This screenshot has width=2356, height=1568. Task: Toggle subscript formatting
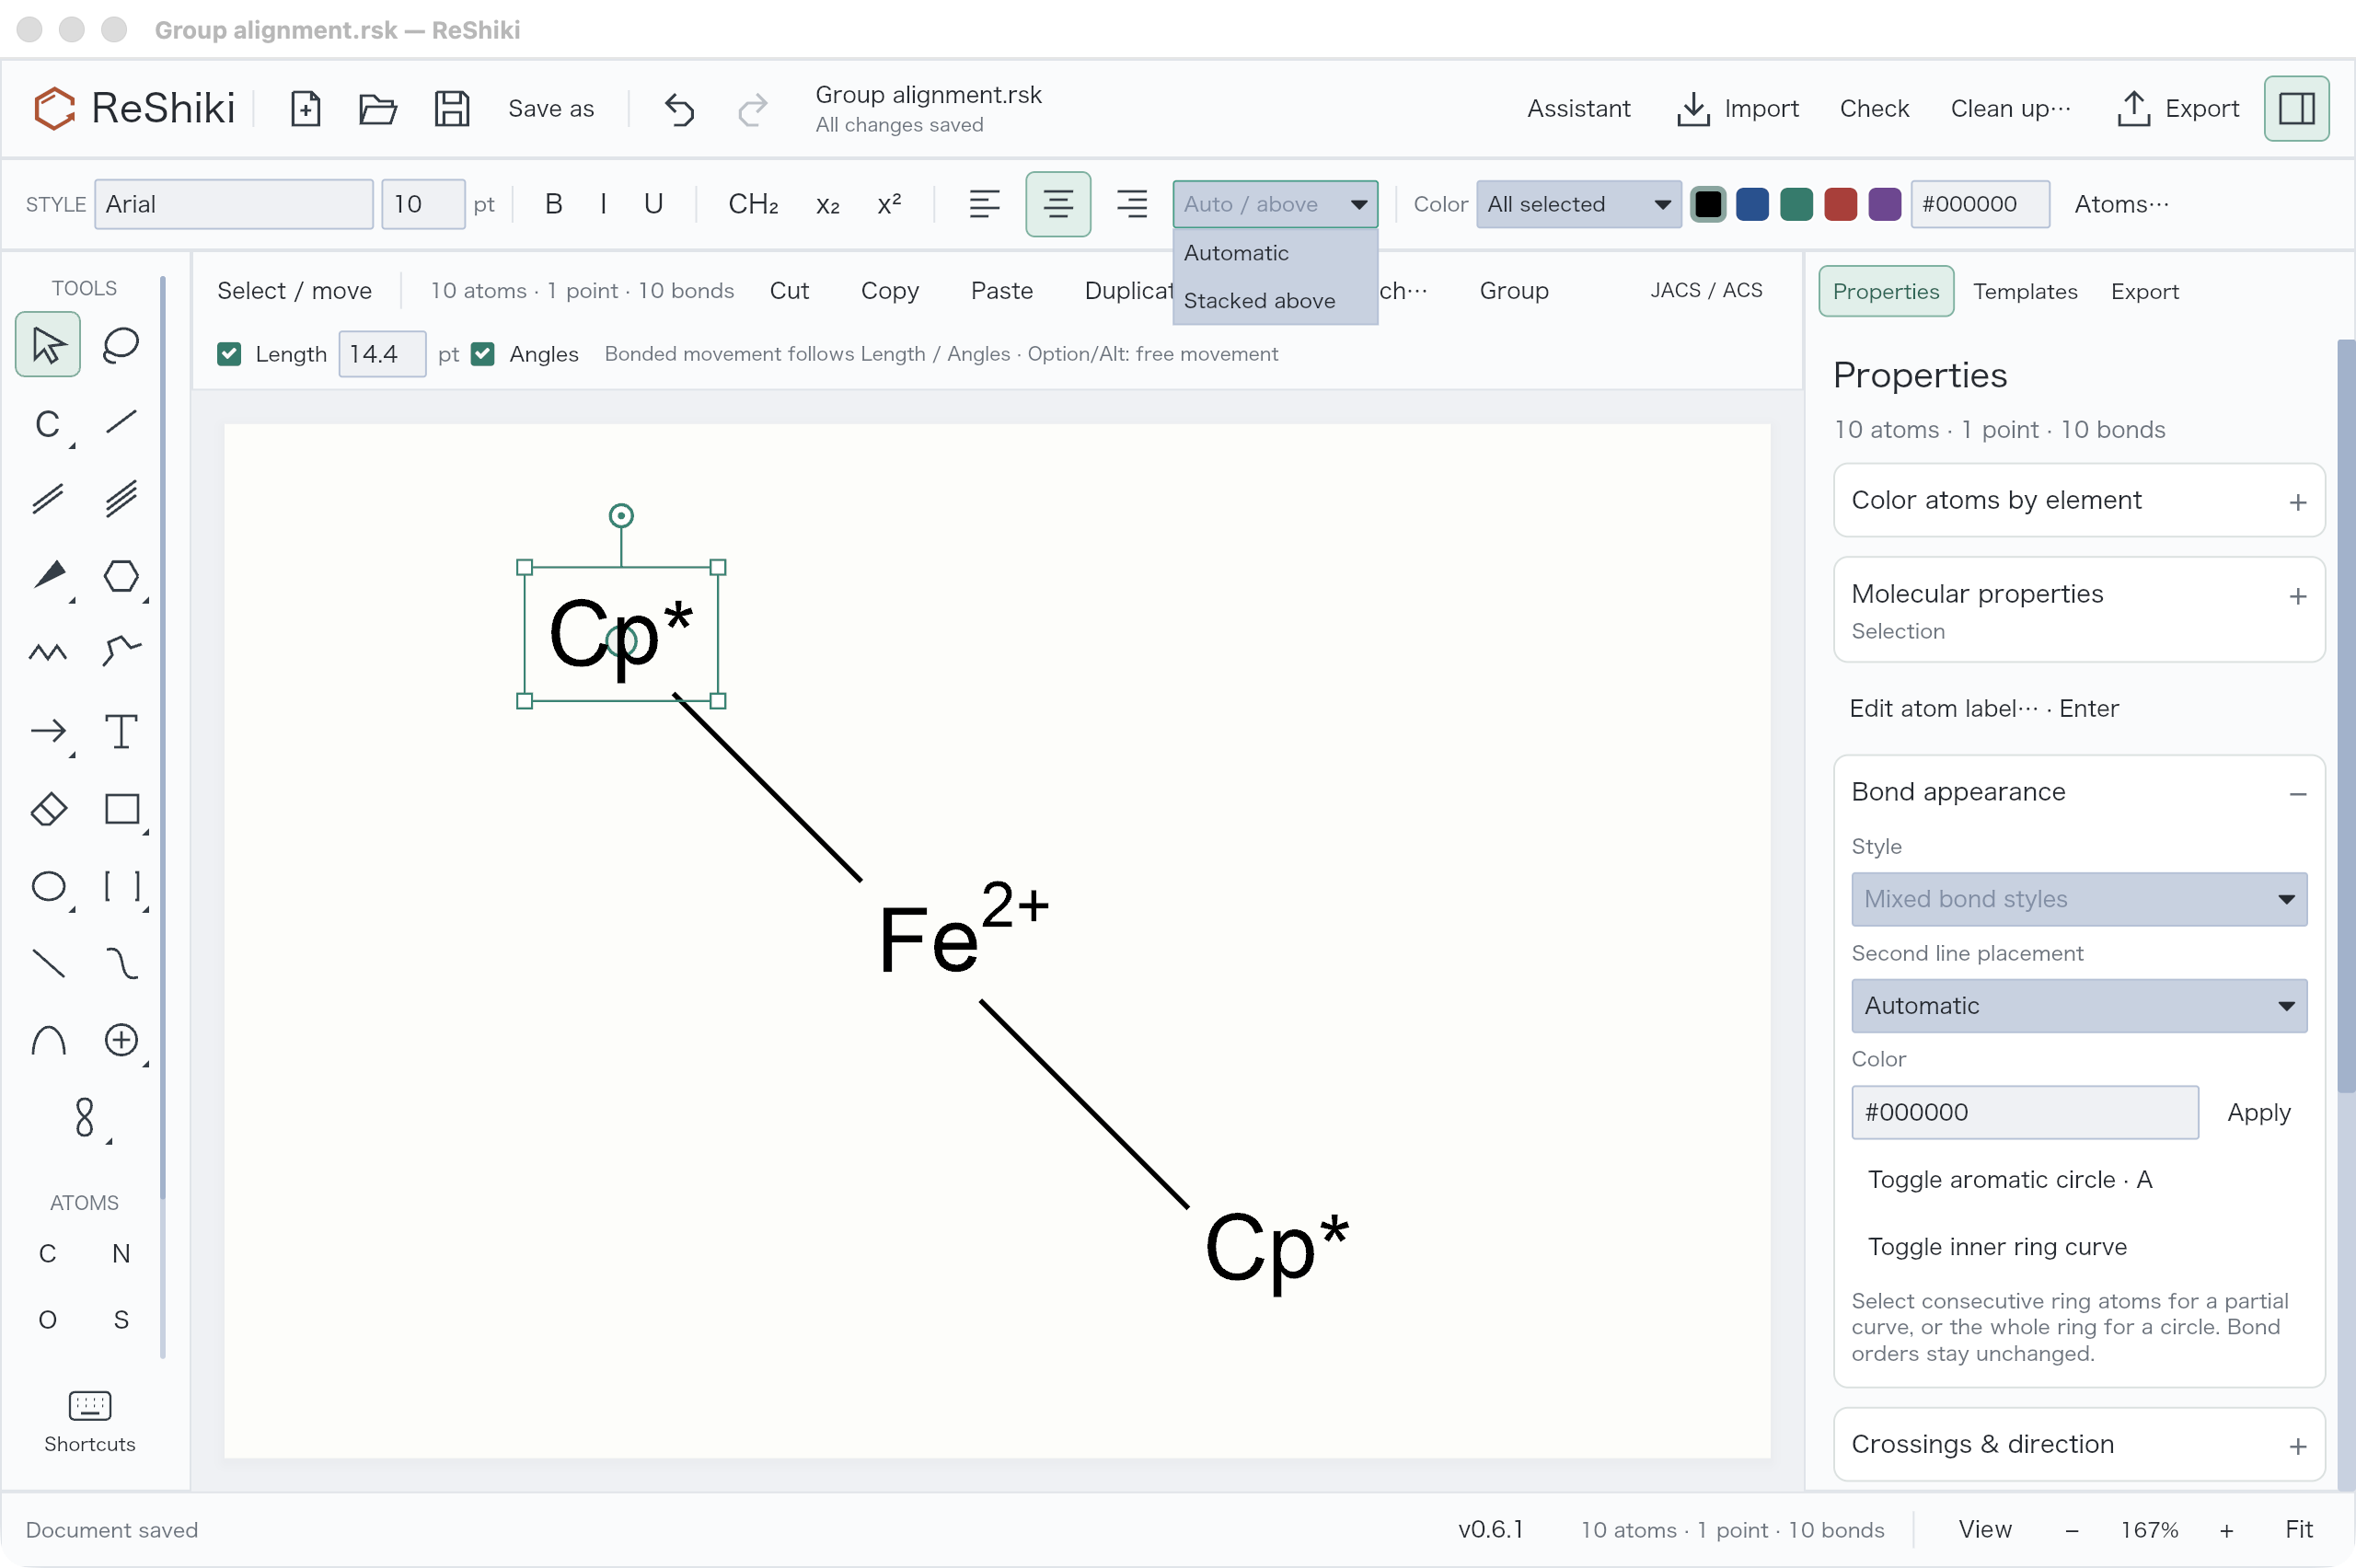827,204
